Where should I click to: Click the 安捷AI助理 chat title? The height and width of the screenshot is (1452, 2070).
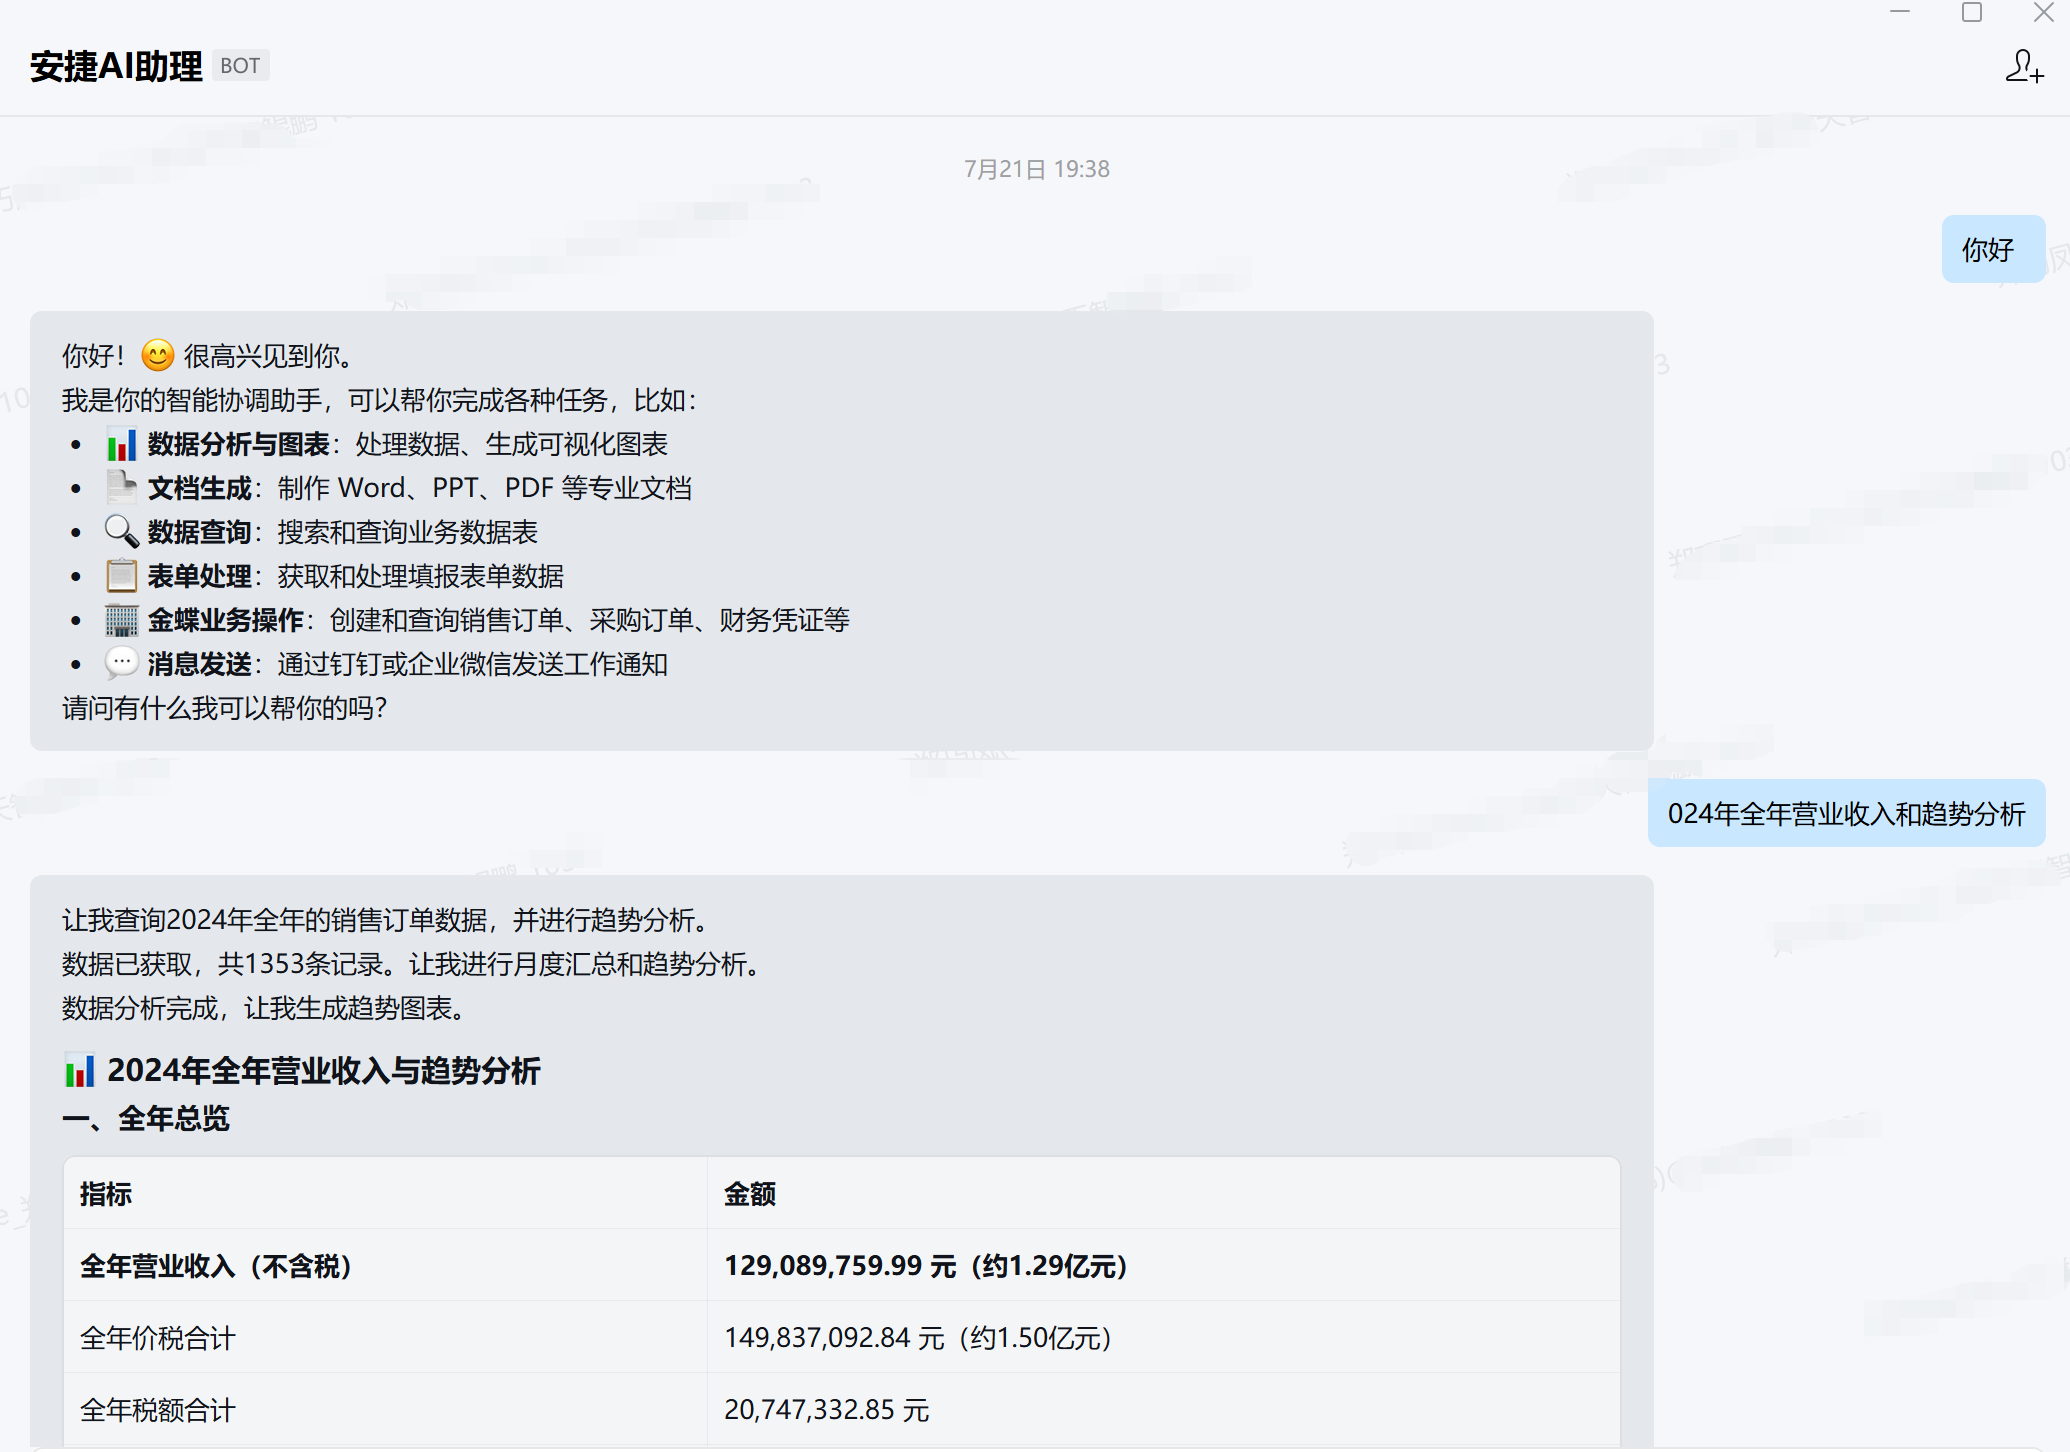tap(116, 66)
